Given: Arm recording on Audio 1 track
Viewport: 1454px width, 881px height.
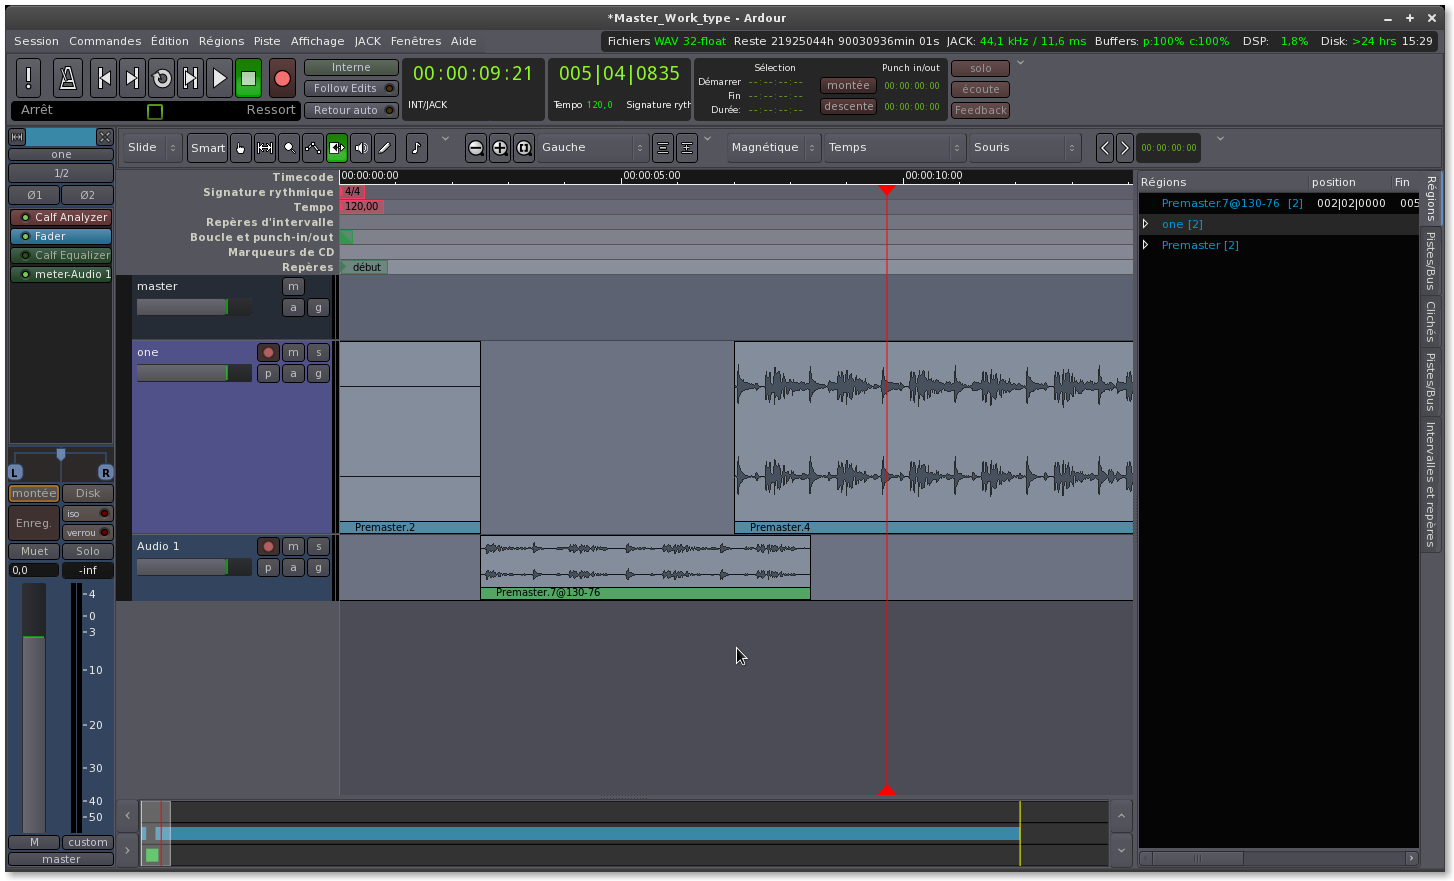Looking at the screenshot, I should [x=268, y=546].
